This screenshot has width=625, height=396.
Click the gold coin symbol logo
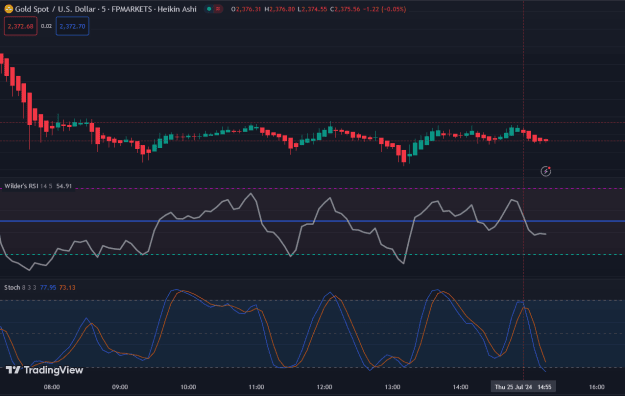8,9
